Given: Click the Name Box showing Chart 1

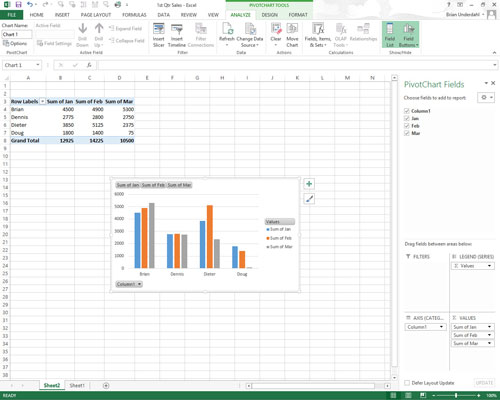Looking at the screenshot, I should [x=22, y=65].
